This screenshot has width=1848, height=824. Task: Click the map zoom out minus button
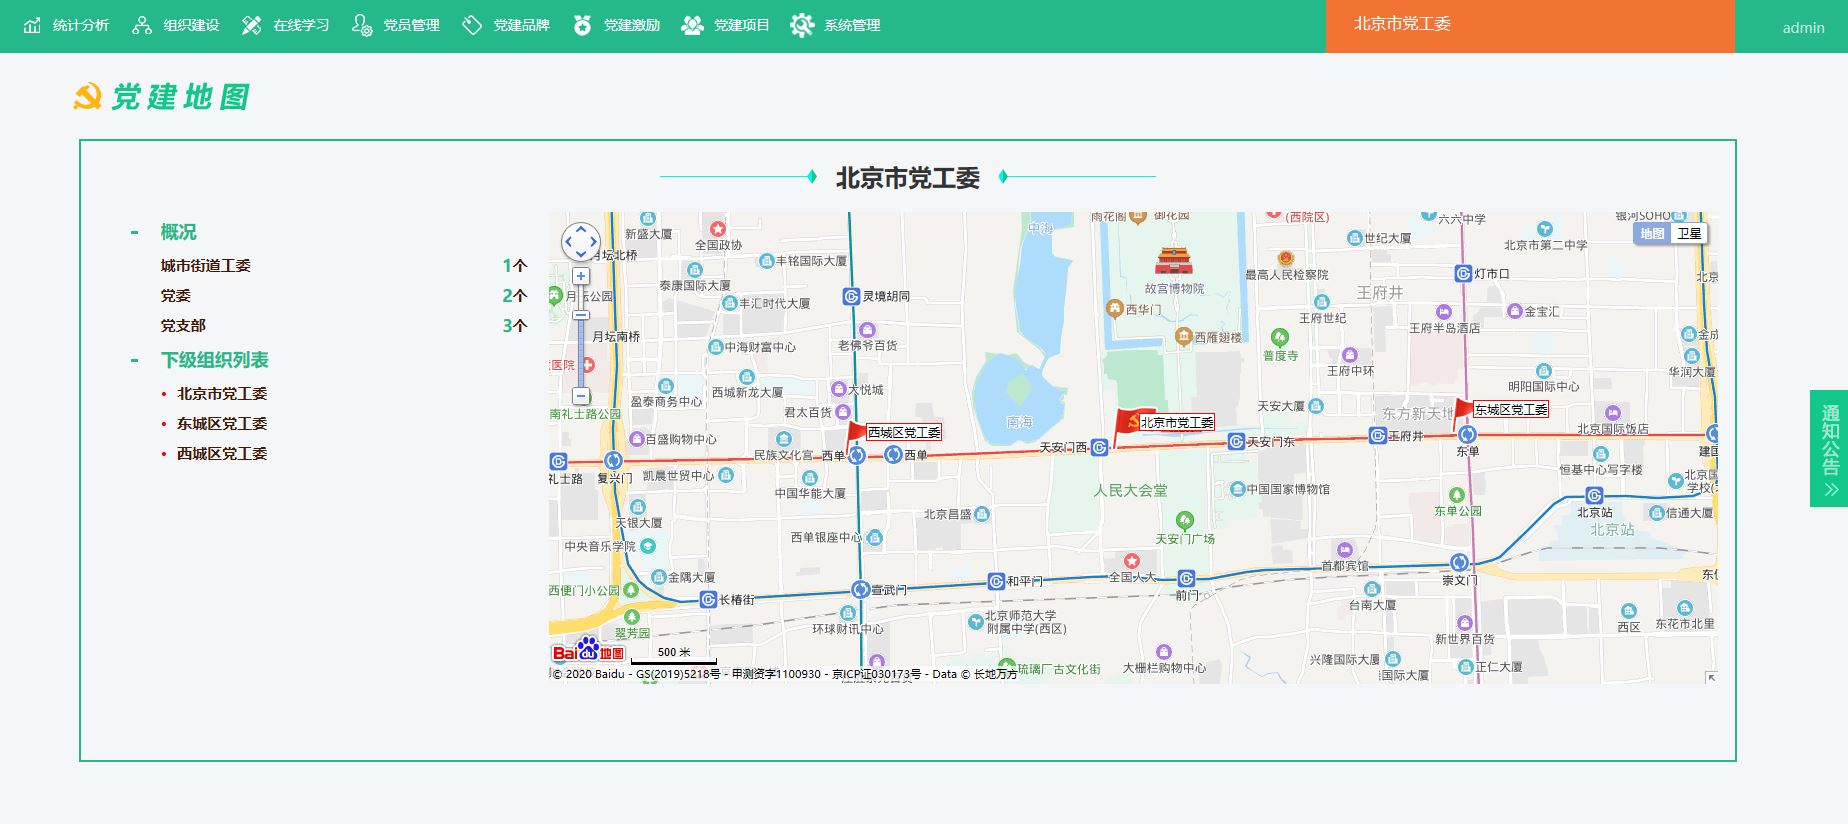tap(581, 395)
